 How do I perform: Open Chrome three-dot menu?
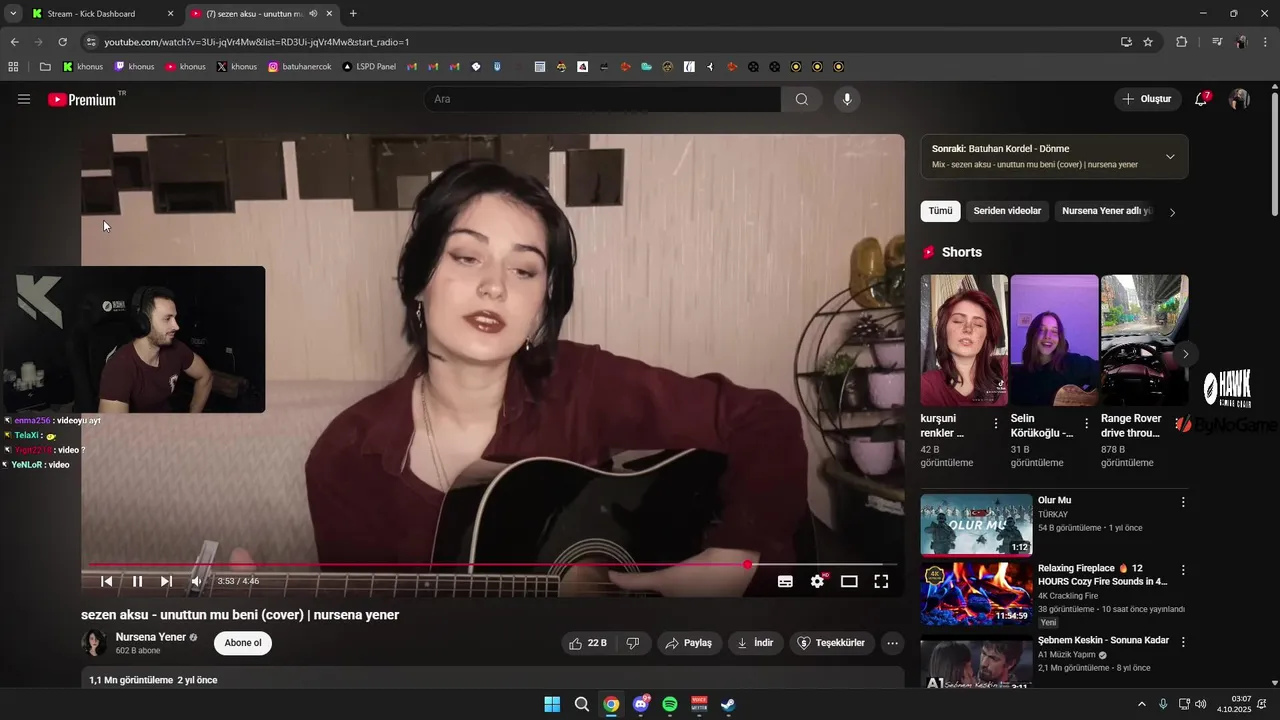(1266, 42)
